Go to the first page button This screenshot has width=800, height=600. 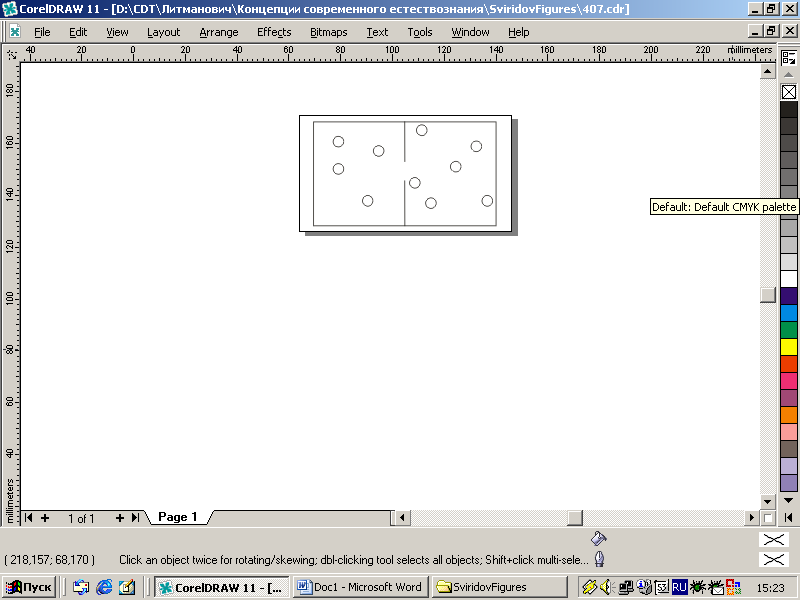coord(29,518)
